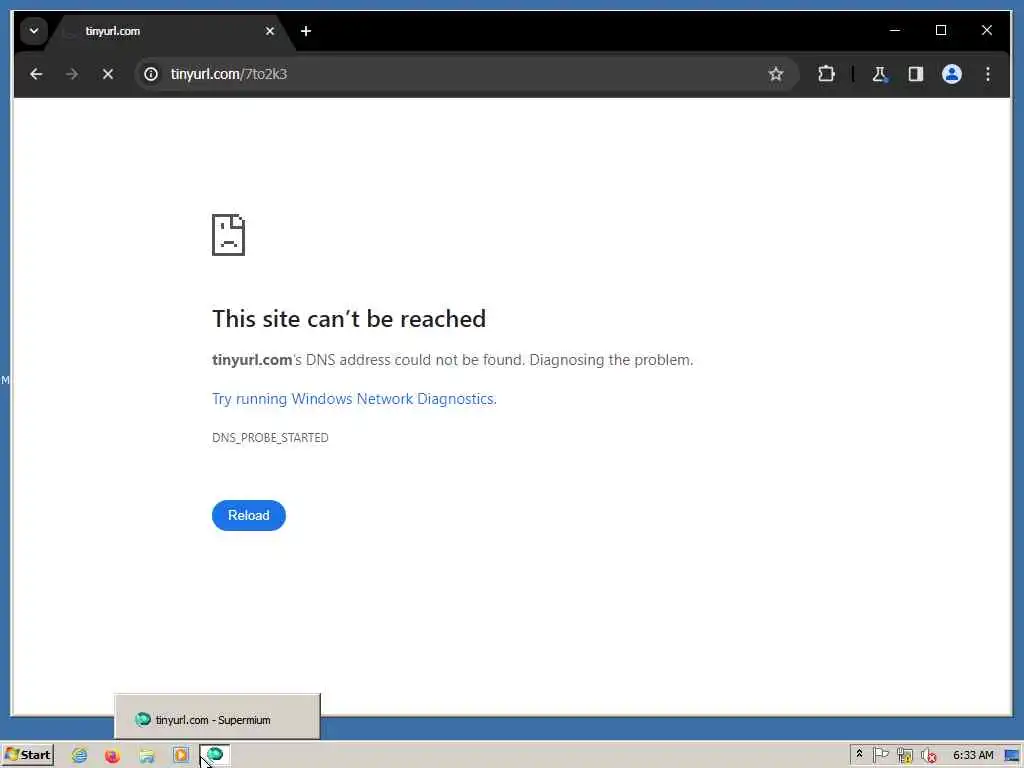Open the three-dot browser menu
Viewport: 1024px width, 768px height.
pyautogui.click(x=987, y=74)
